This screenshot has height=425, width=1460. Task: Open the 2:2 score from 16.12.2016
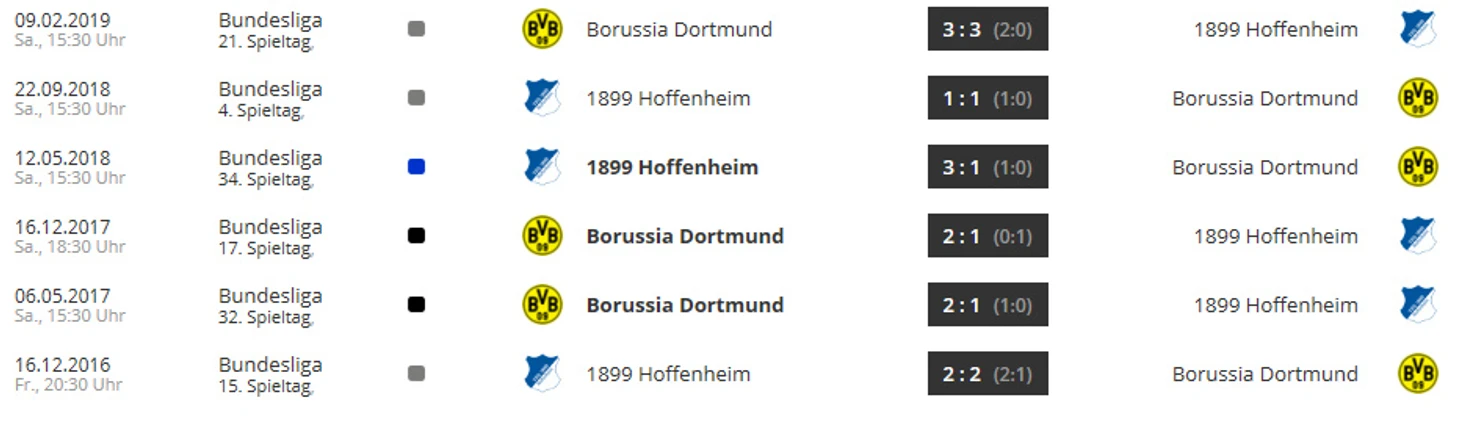987,373
